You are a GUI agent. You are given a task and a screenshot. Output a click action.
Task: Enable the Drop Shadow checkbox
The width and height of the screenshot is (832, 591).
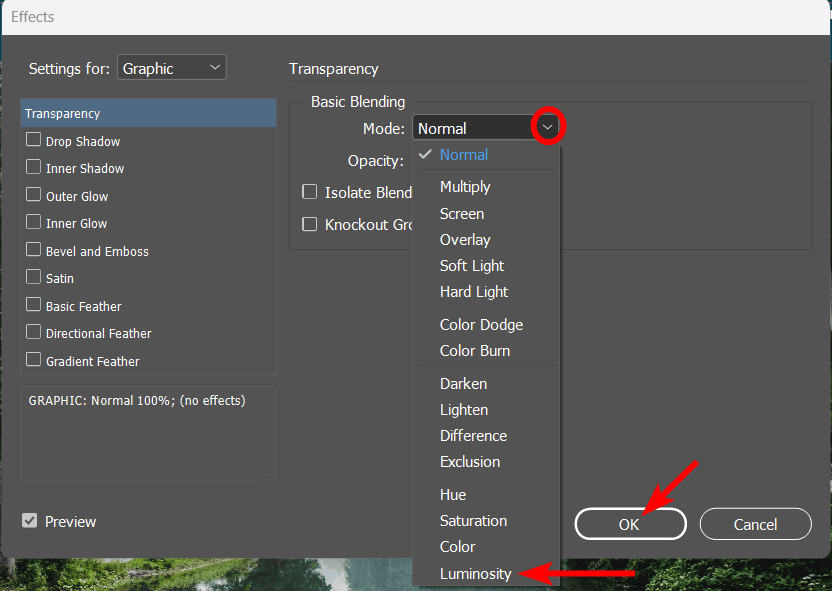coord(34,141)
